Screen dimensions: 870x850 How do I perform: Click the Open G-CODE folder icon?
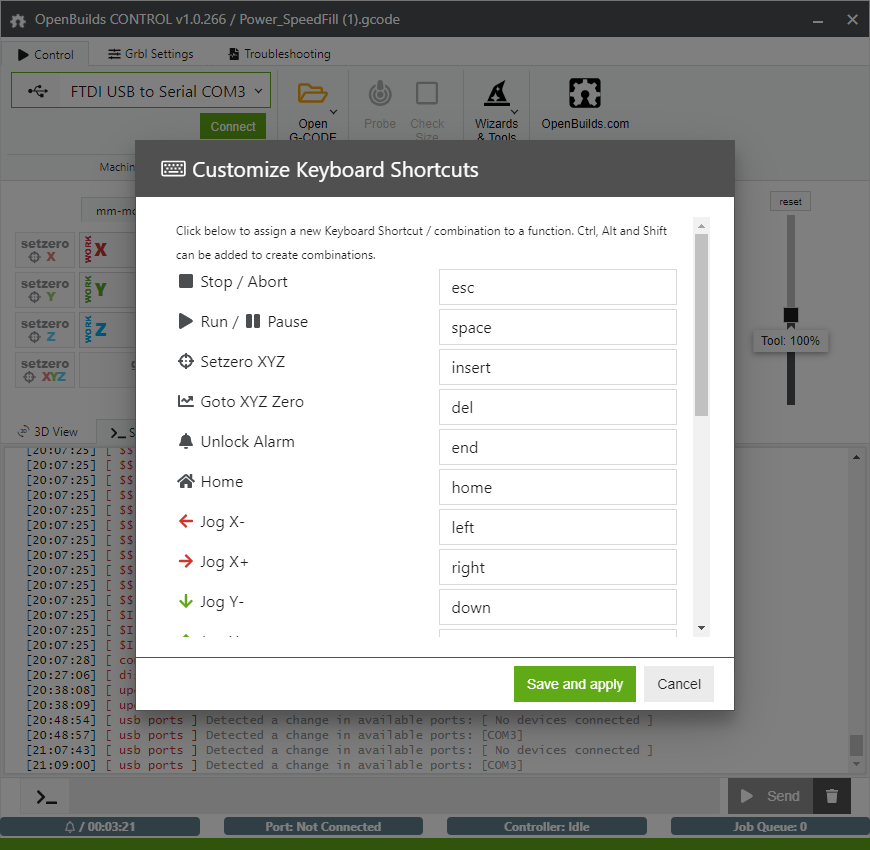pos(313,94)
